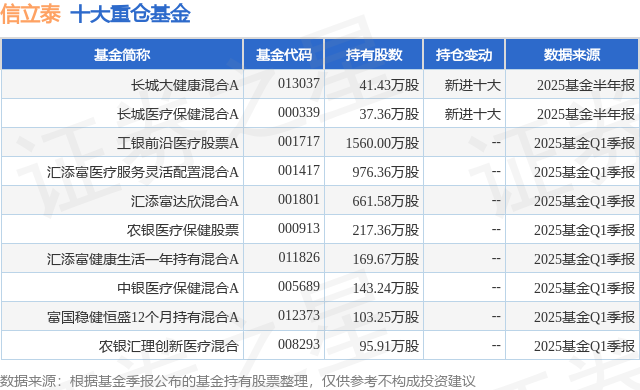Image resolution: width=640 pixels, height=390 pixels.
Task: Select the 持有股数 column header
Action: [x=374, y=54]
